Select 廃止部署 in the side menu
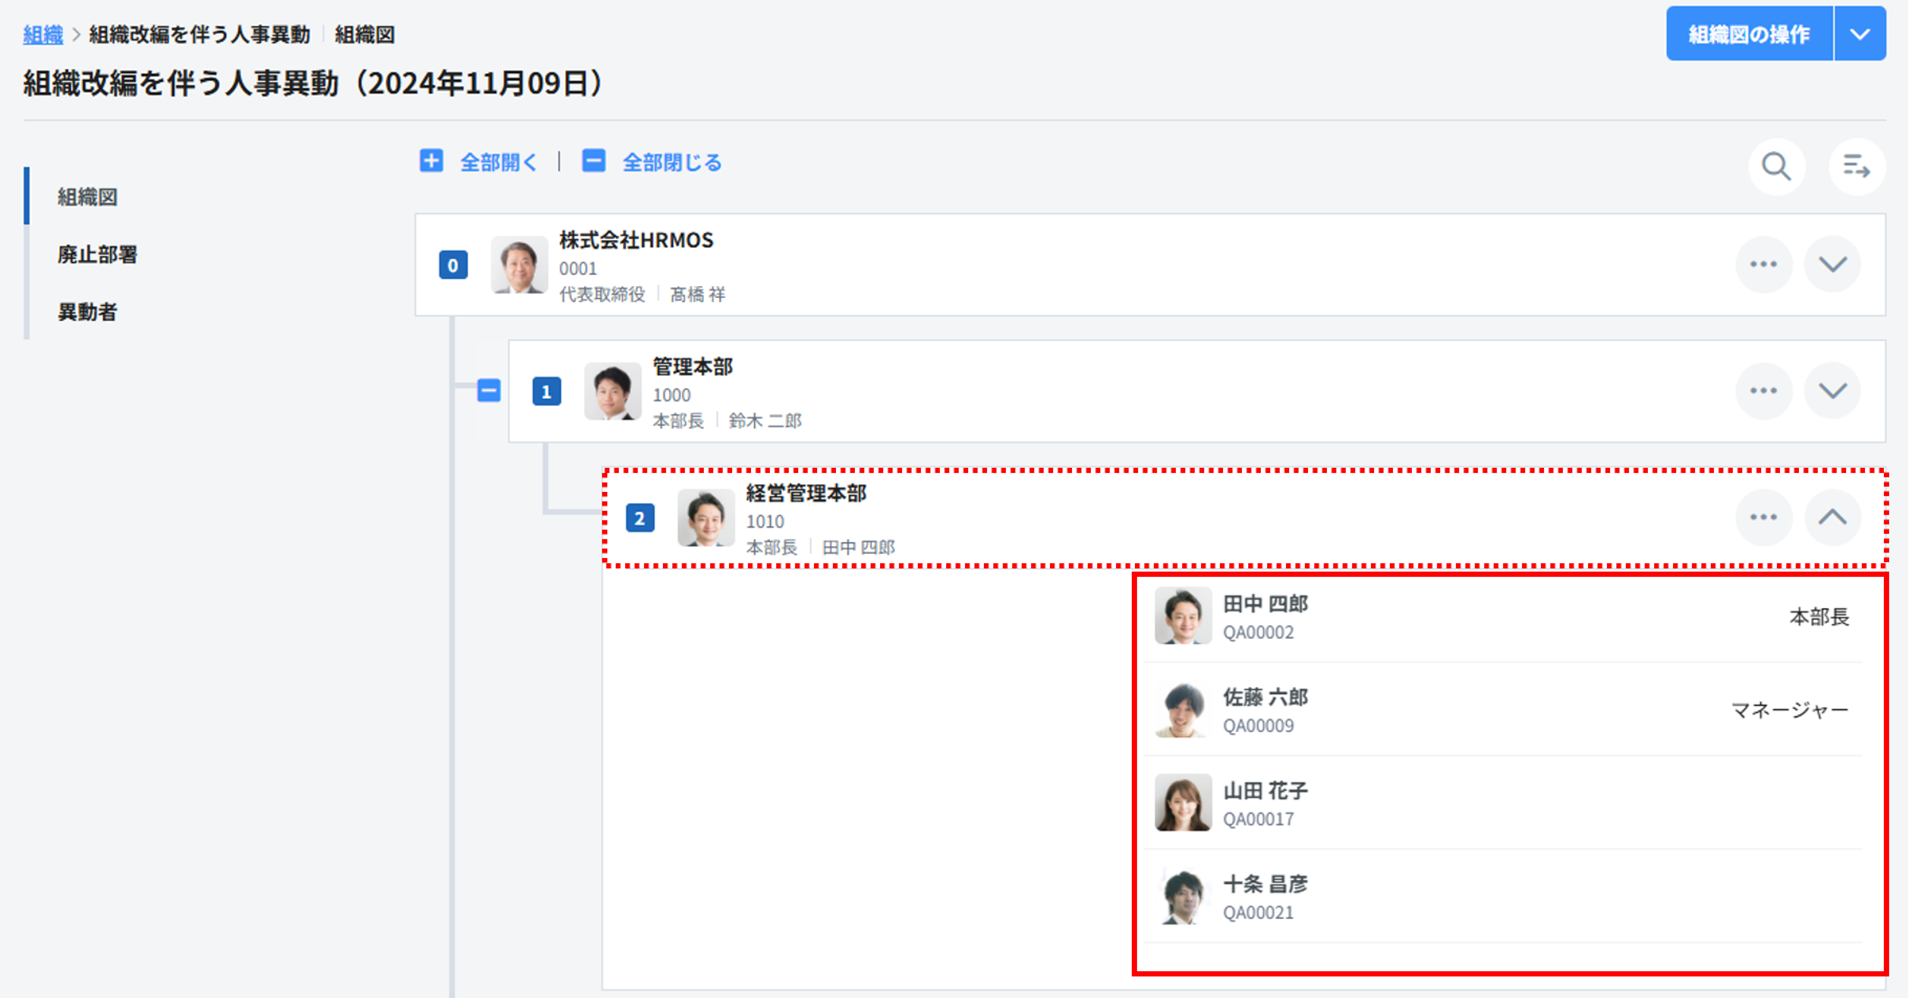Screen dimensions: 1908x998 tap(97, 255)
